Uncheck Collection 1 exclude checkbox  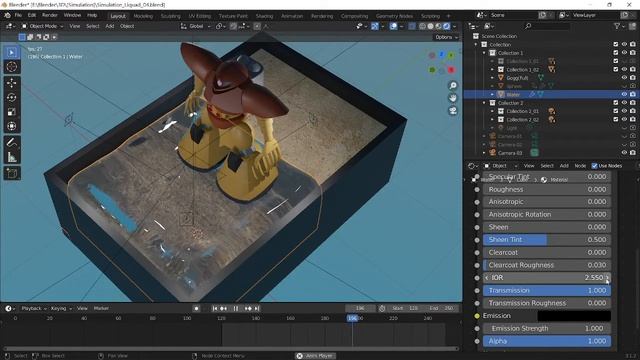coord(616,53)
